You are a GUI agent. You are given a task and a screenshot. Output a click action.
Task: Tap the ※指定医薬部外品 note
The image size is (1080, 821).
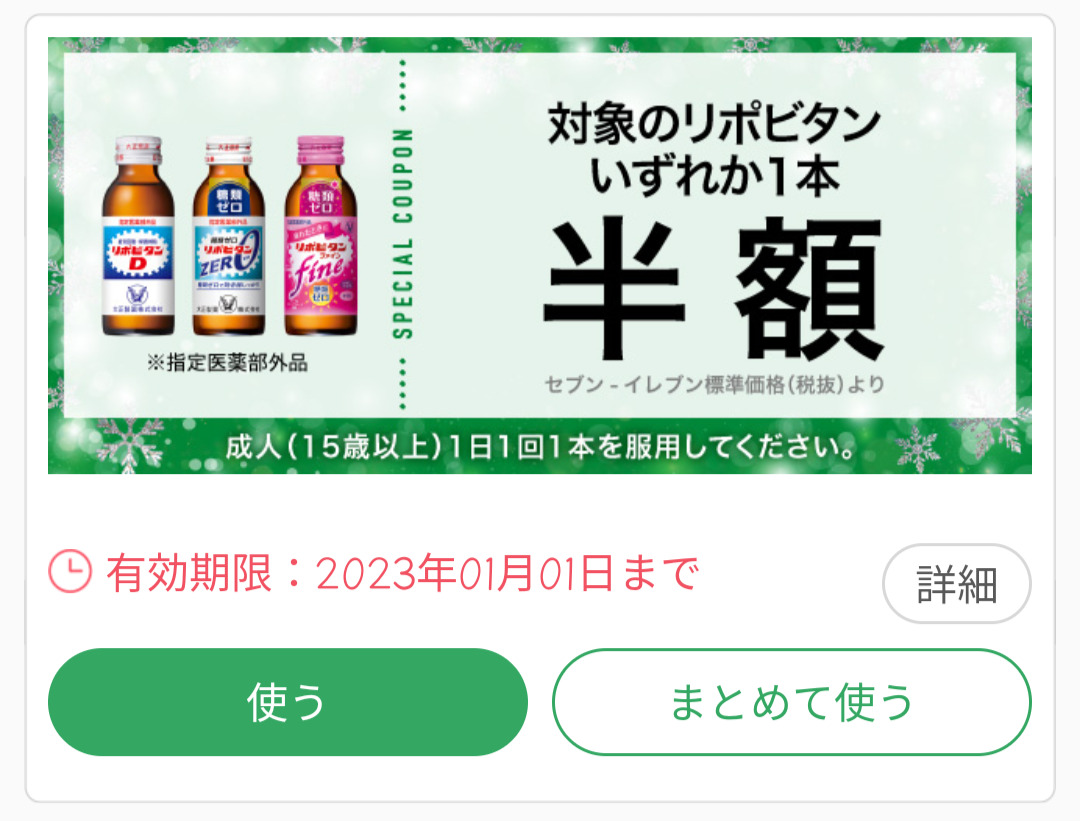tap(227, 362)
